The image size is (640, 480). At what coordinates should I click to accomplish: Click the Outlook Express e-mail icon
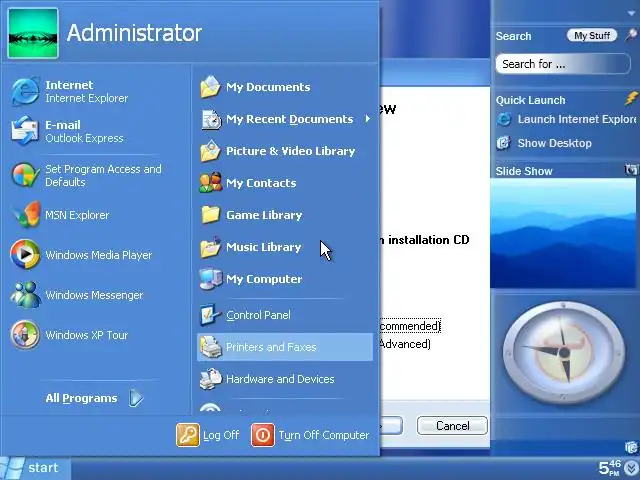(x=25, y=131)
